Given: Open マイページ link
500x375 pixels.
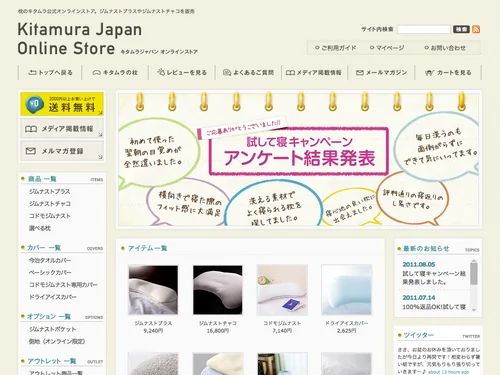Looking at the screenshot, I should coord(387,48).
